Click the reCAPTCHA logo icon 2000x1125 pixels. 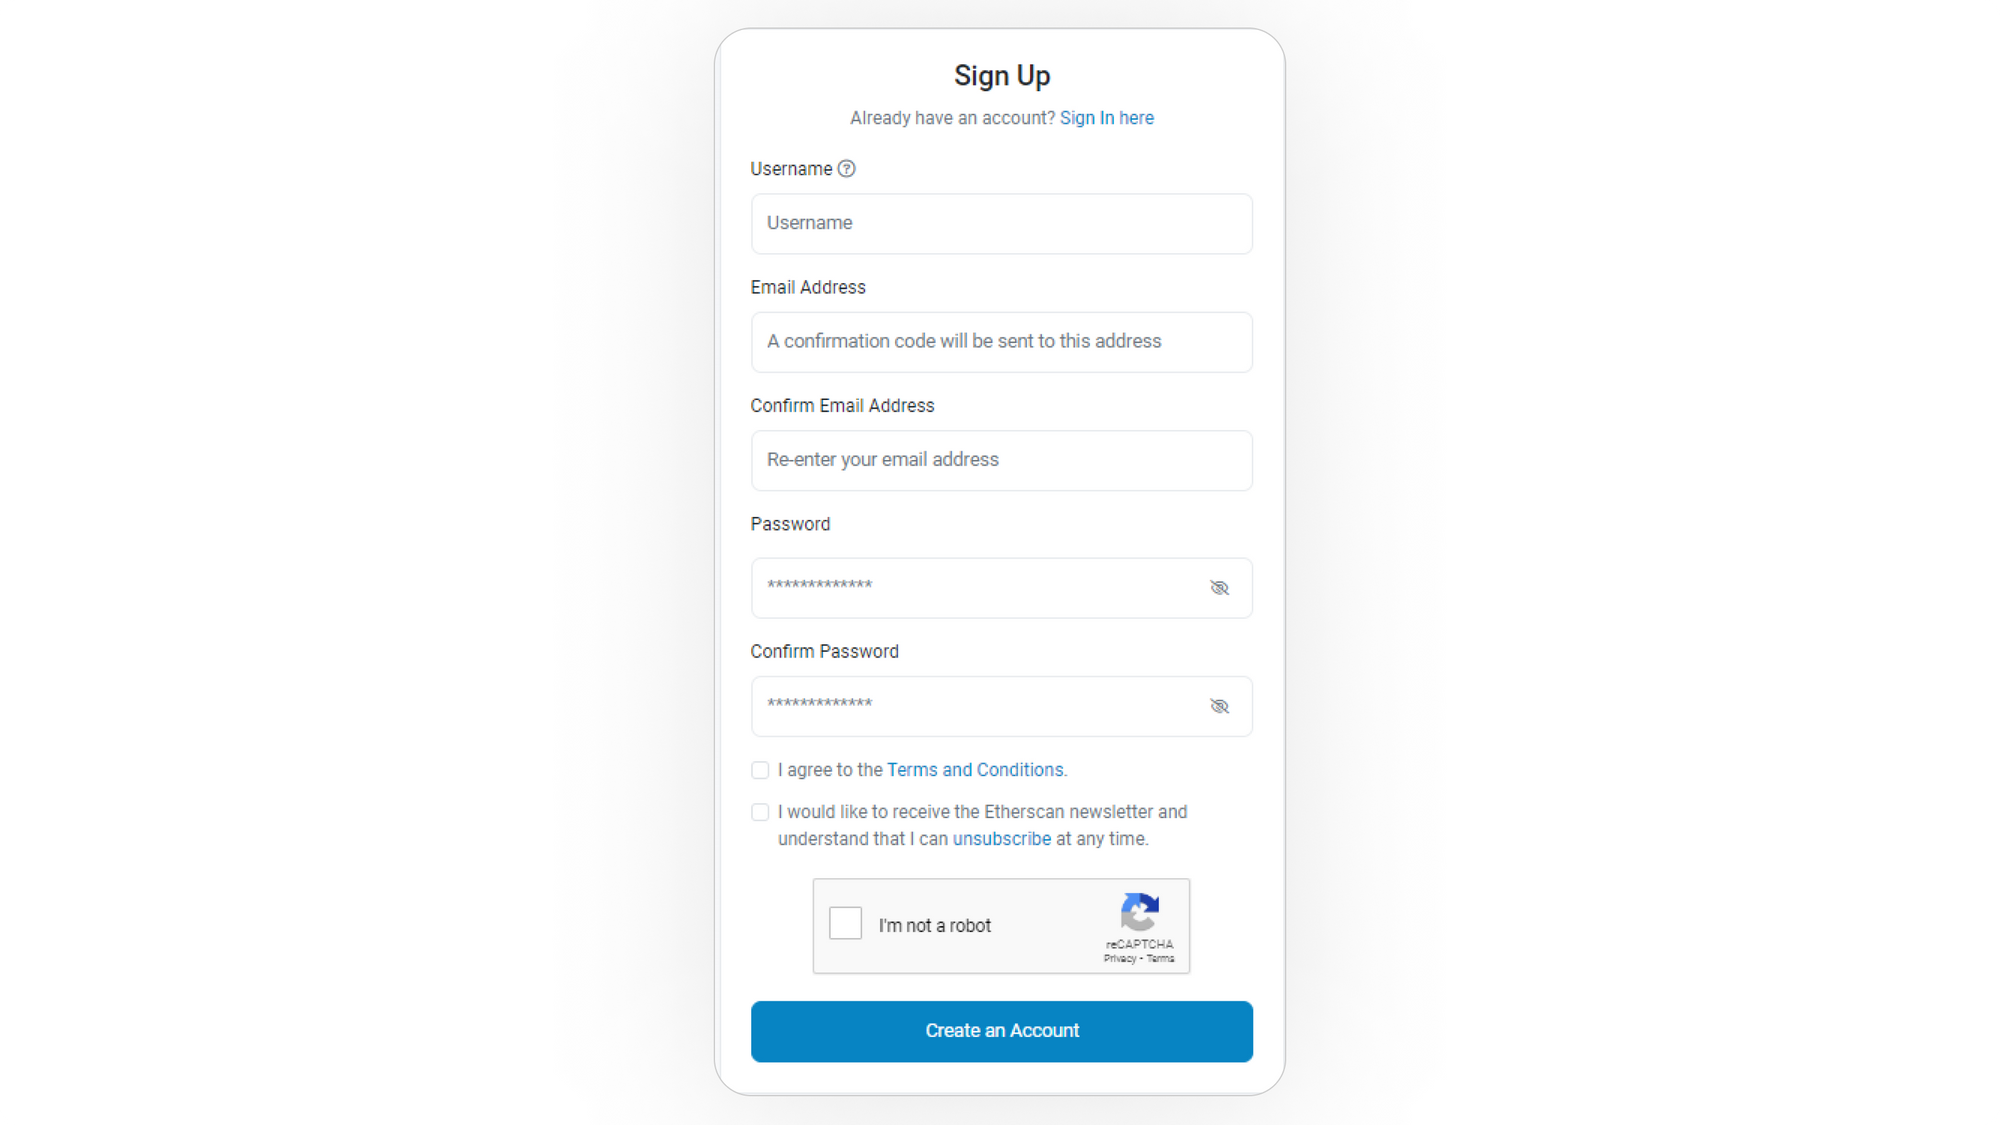[1139, 912]
